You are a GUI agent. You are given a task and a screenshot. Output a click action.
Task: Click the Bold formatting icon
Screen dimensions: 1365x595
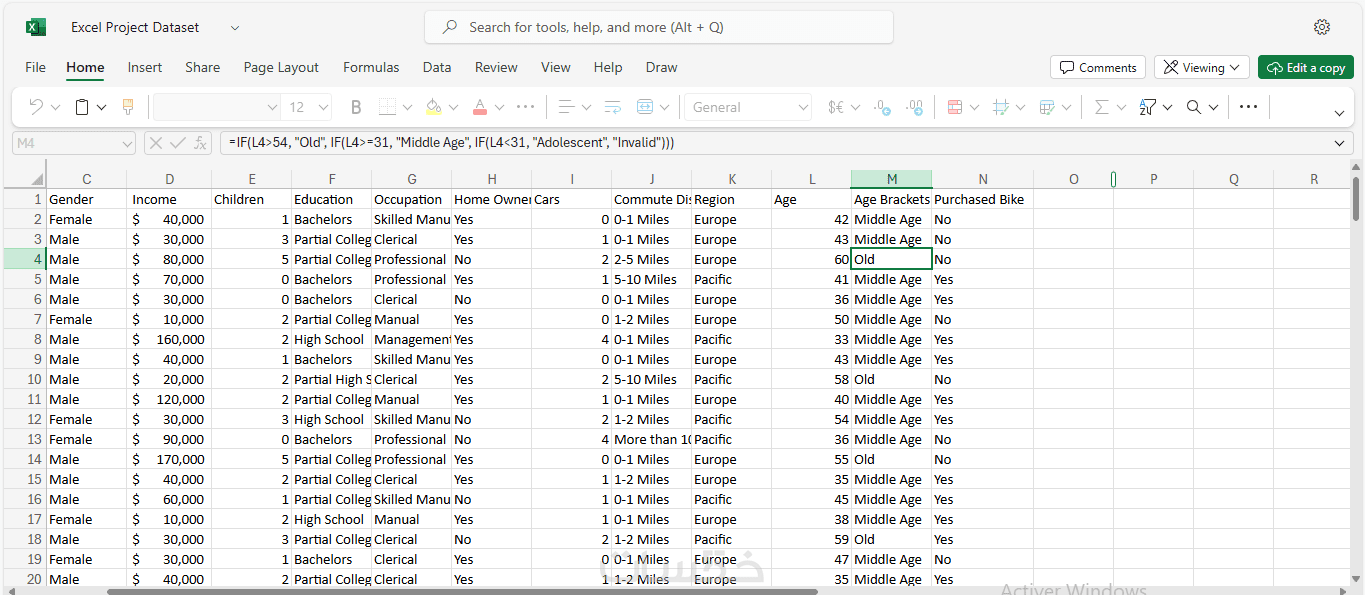tap(356, 107)
